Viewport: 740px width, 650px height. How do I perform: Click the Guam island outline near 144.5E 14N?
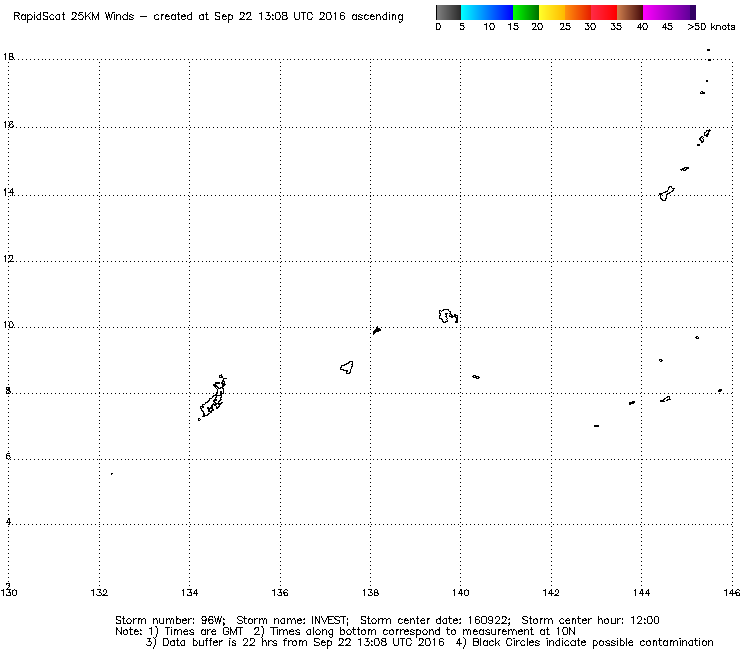666,194
